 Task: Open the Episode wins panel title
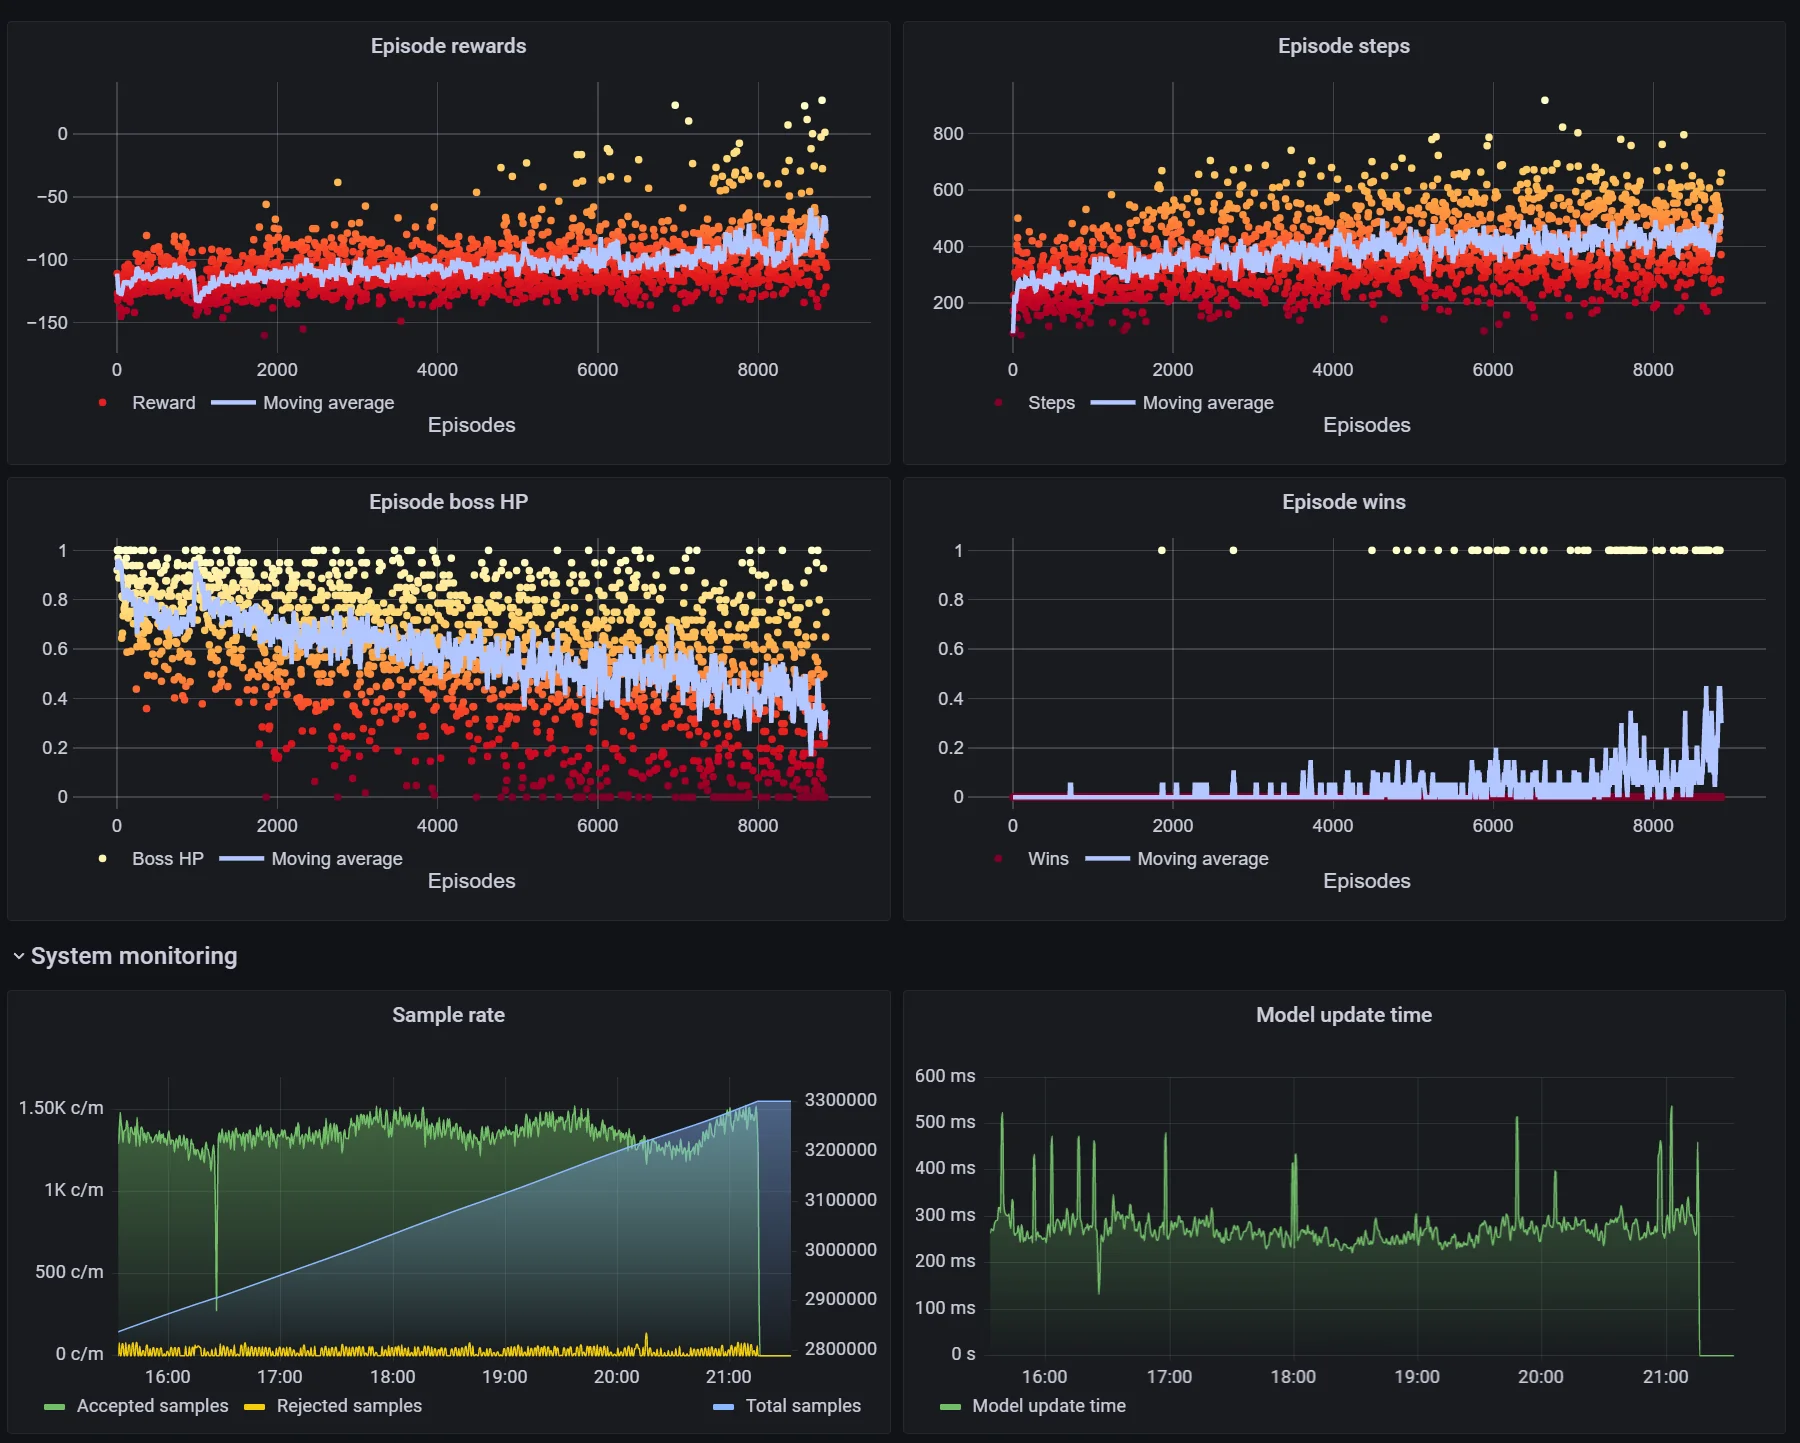pos(1343,502)
